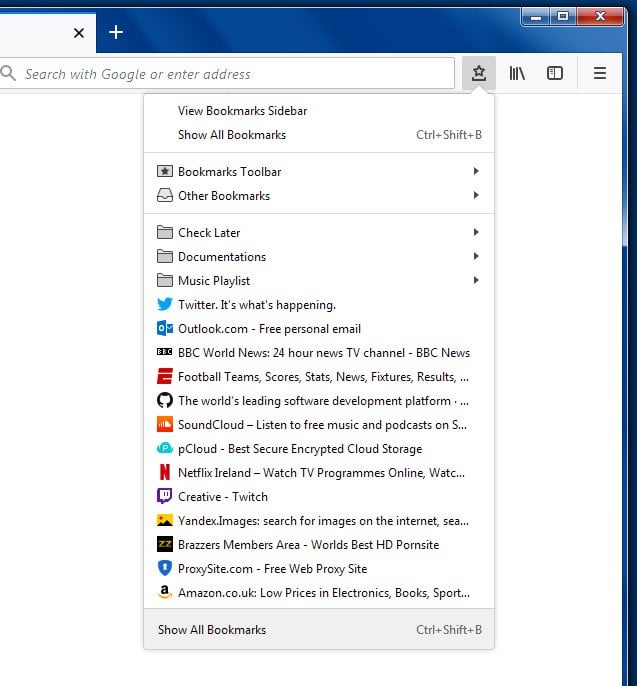
Task: Click the Documentations folder icon
Action: pos(164,256)
